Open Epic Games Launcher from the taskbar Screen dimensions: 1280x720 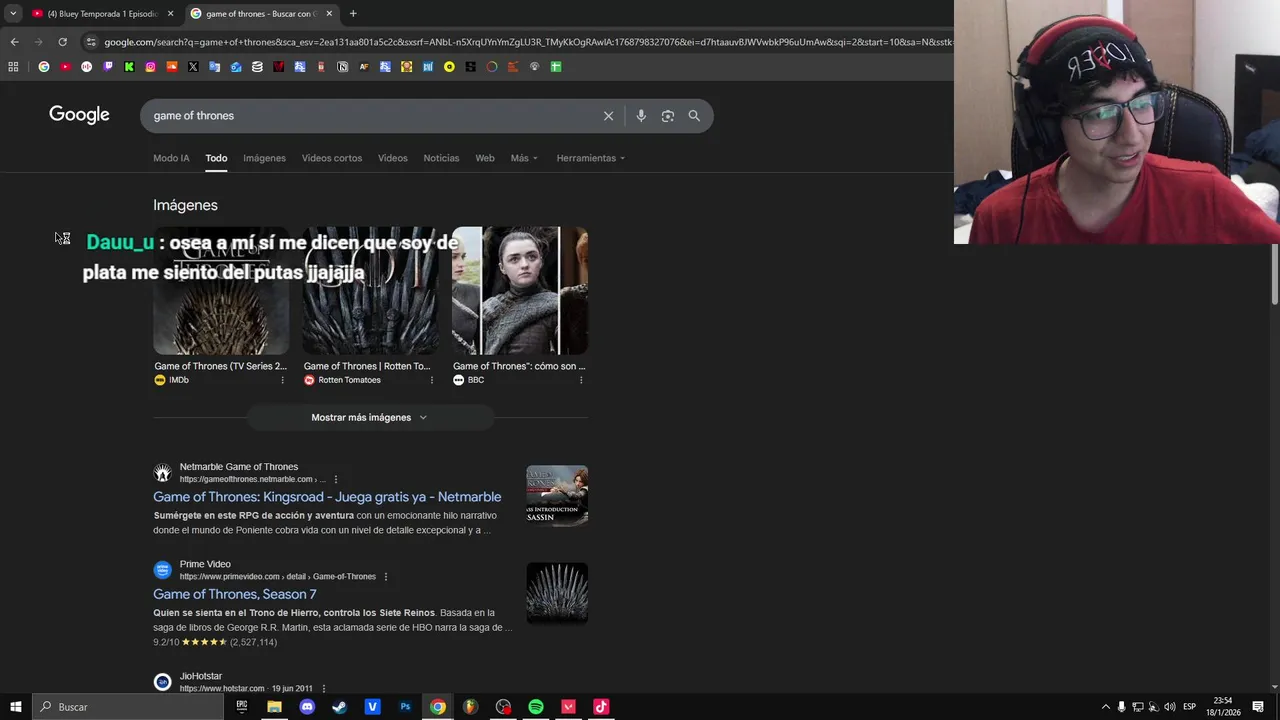241,707
